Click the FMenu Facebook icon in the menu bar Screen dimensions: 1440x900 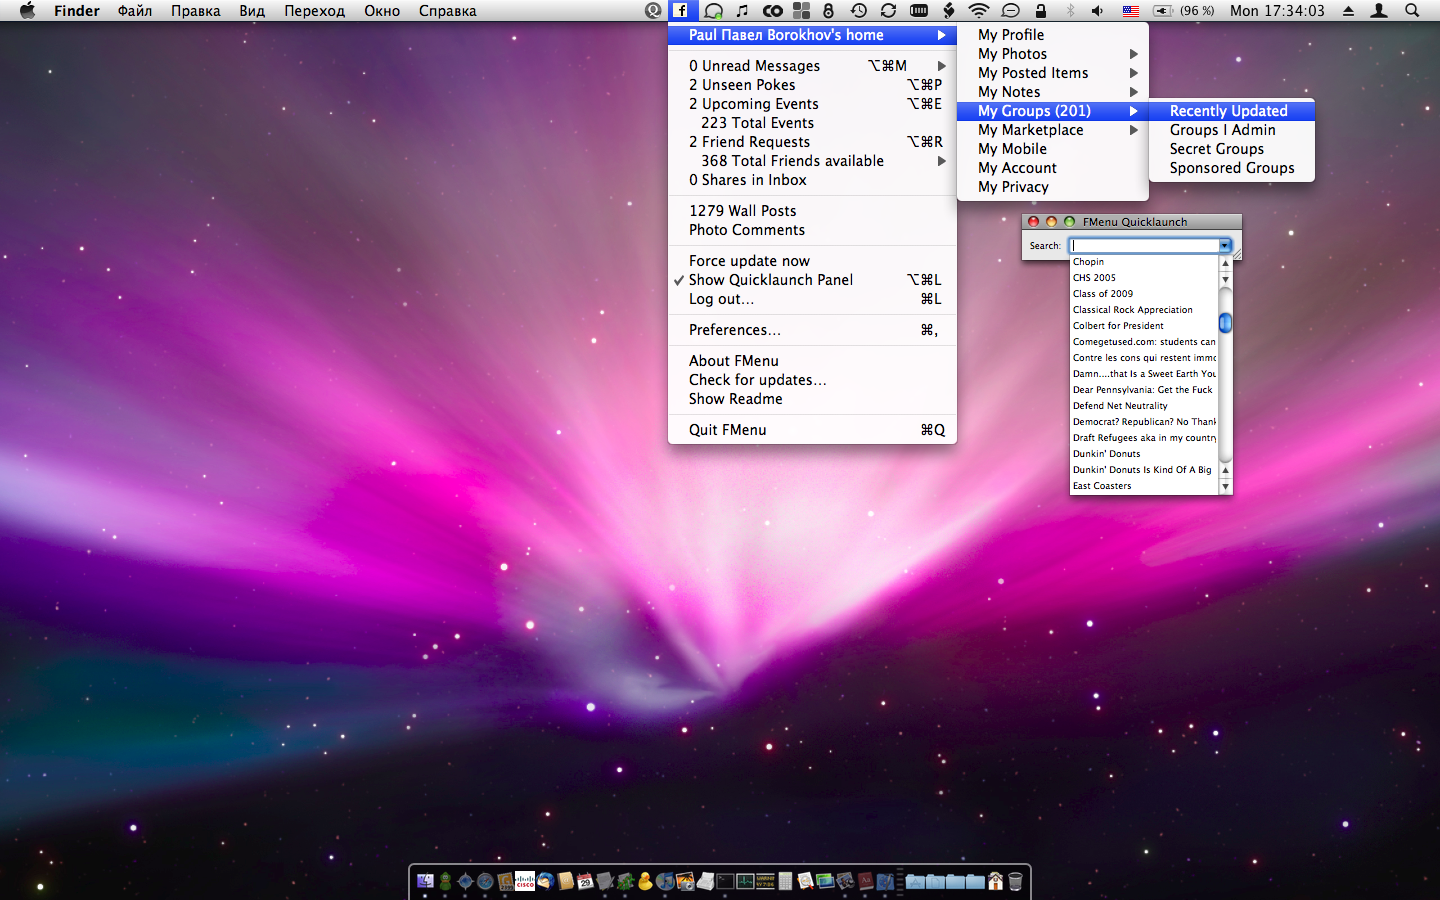680,11
